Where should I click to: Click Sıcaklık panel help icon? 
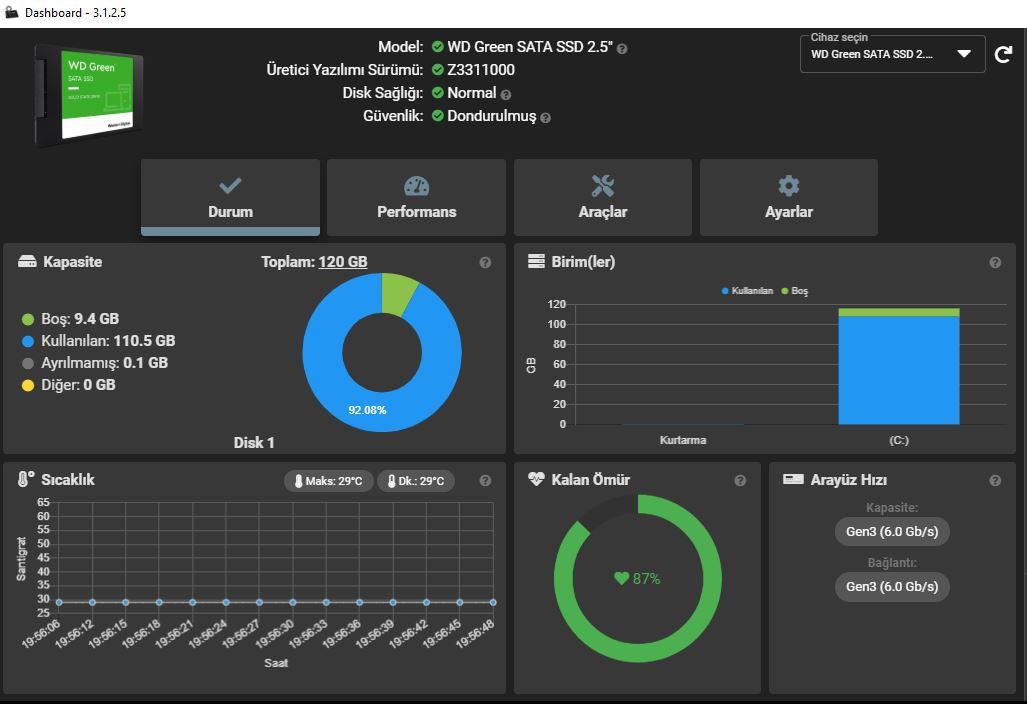[x=485, y=481]
